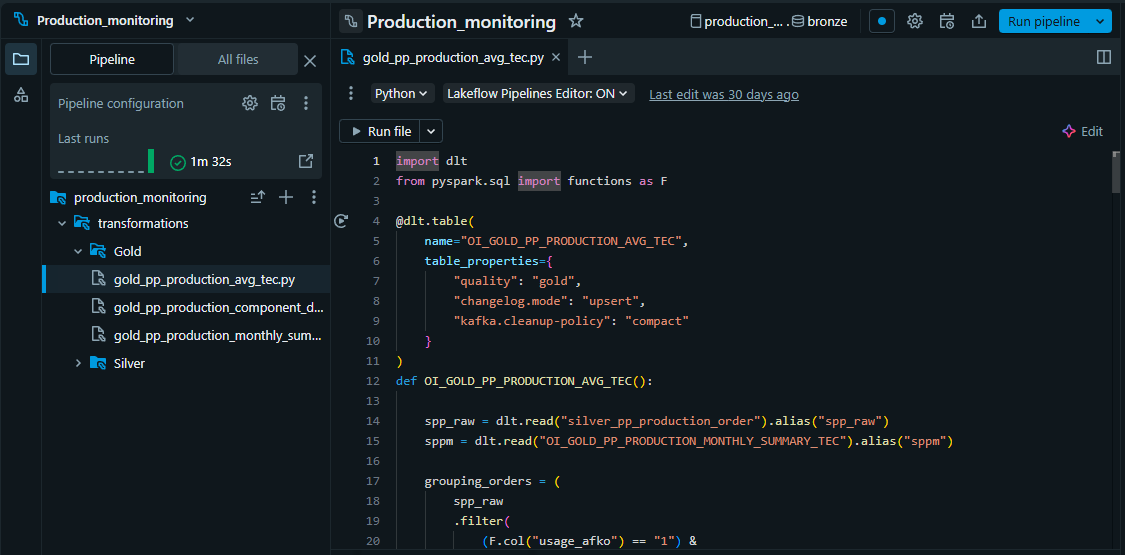This screenshot has height=555, width=1125.
Task: Star the Production_monitoring pipeline as favorite
Action: coord(576,21)
